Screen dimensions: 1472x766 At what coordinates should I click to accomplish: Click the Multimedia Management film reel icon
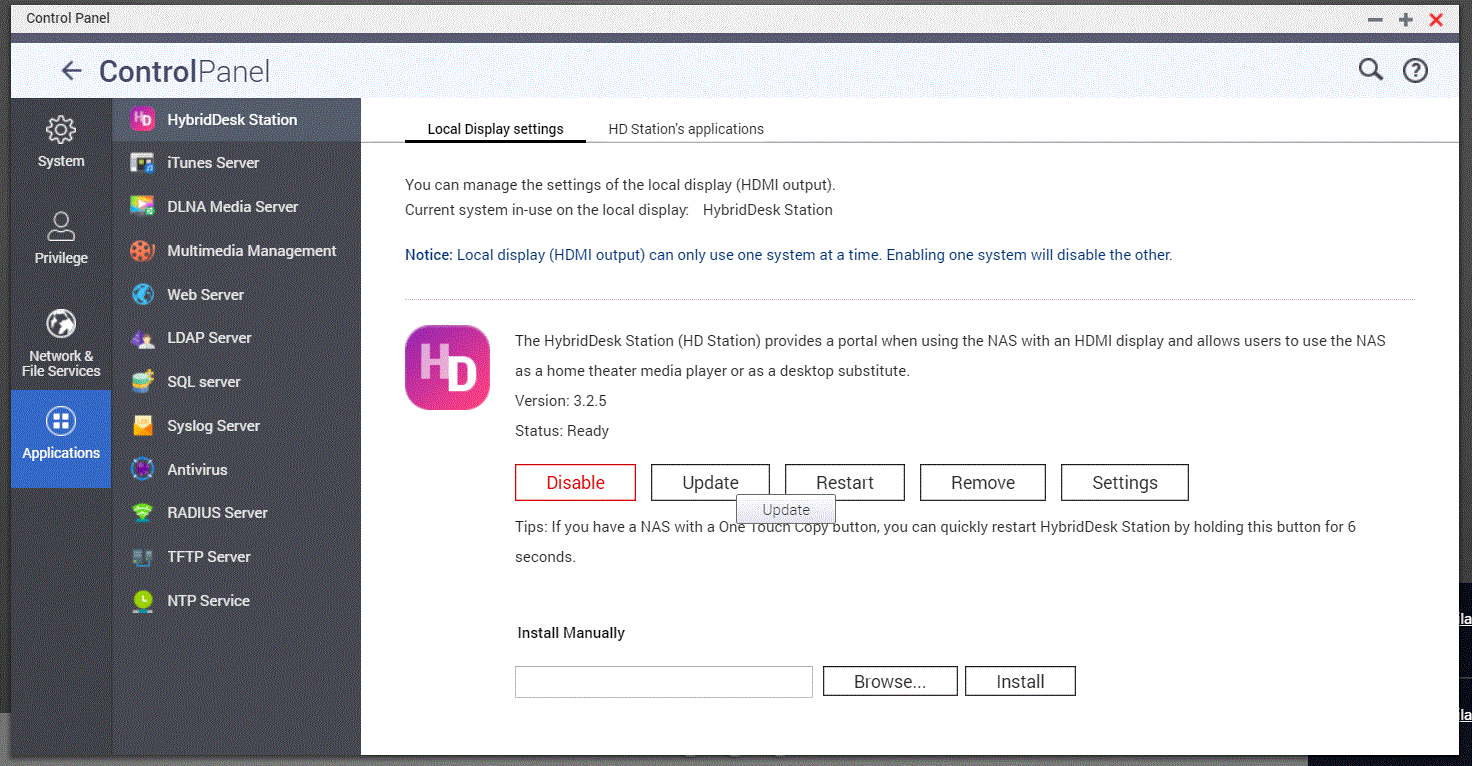tap(143, 251)
